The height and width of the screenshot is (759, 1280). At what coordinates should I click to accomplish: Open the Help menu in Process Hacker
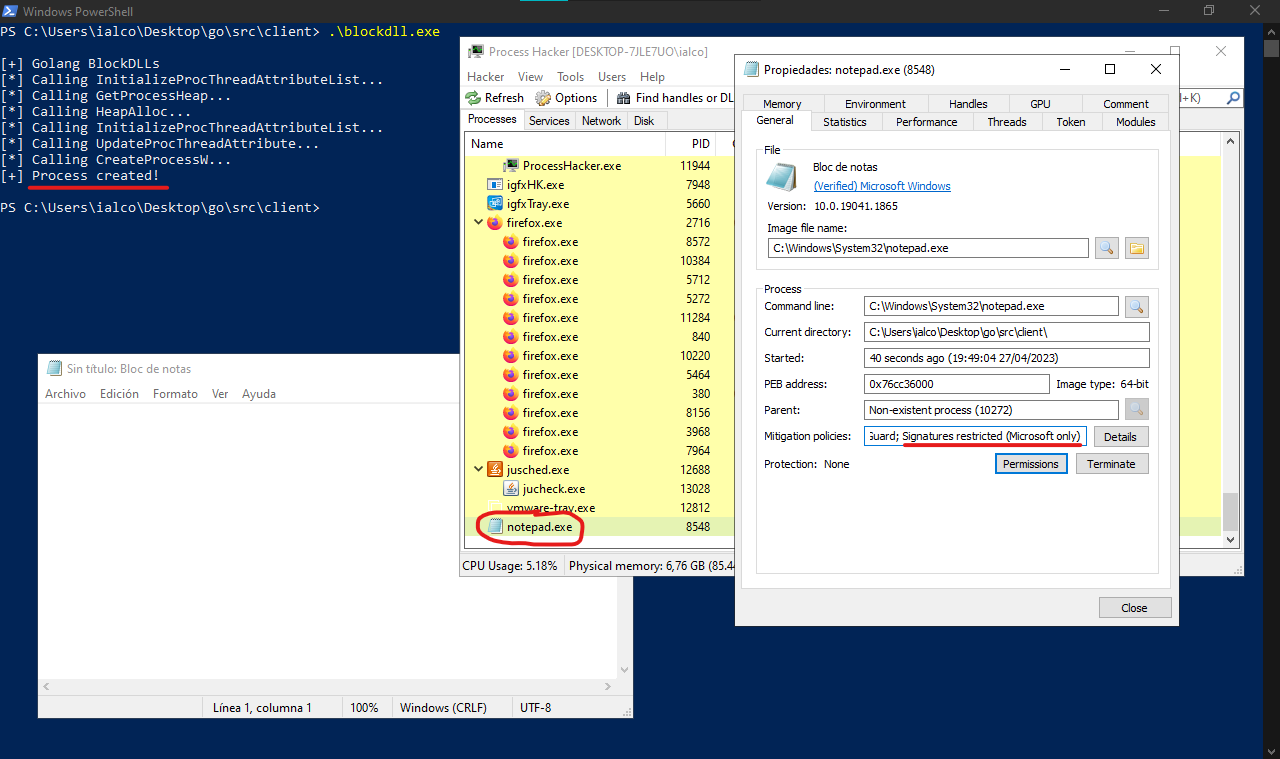(652, 77)
